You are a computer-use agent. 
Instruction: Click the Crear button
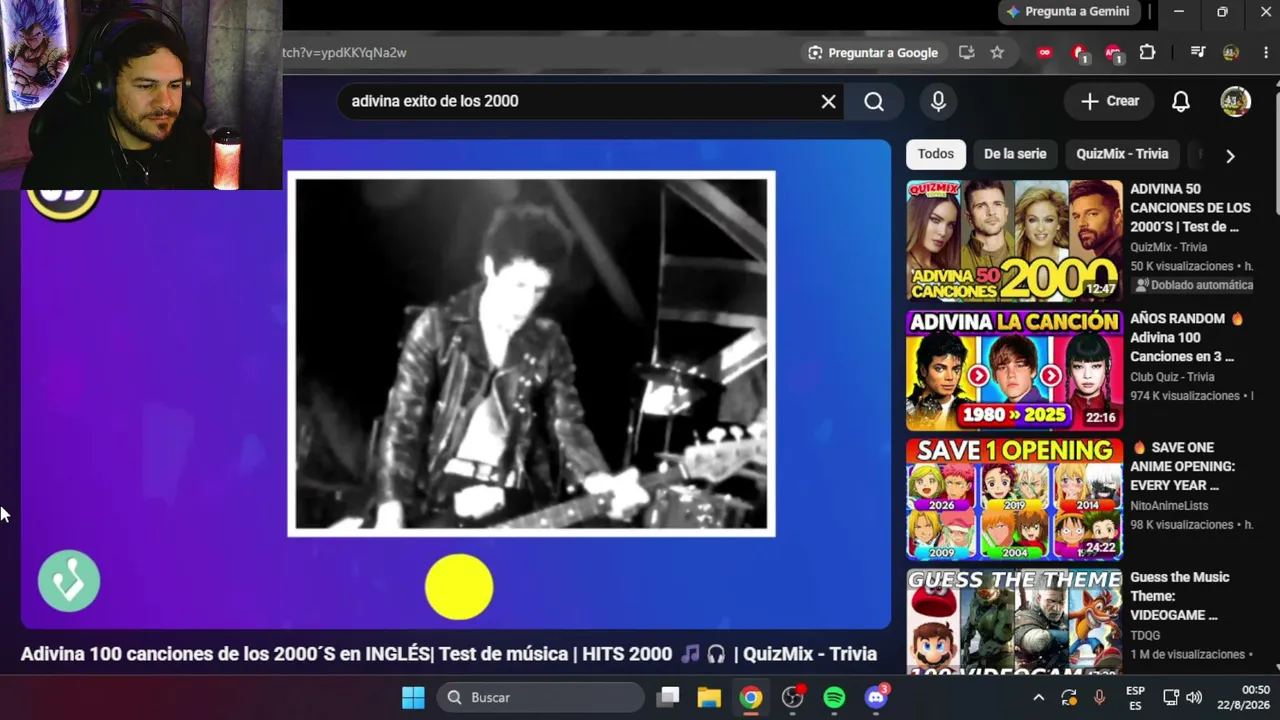click(x=1110, y=101)
